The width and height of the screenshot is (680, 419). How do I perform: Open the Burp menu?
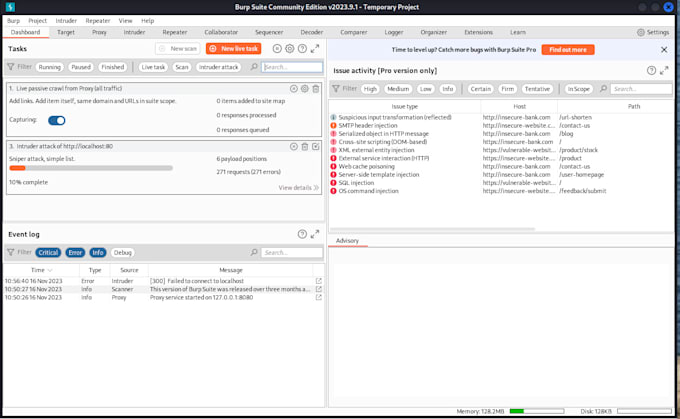pyautogui.click(x=13, y=20)
